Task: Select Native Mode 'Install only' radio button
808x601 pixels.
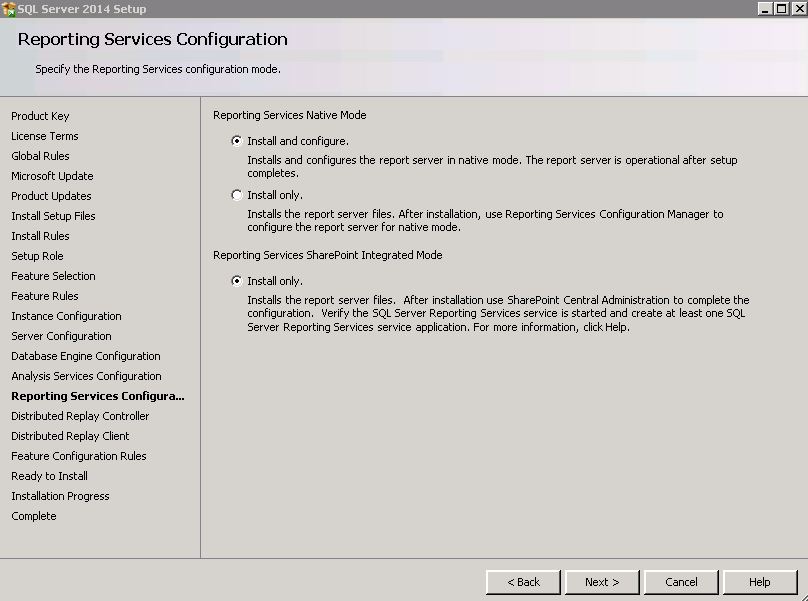Action: tap(237, 195)
